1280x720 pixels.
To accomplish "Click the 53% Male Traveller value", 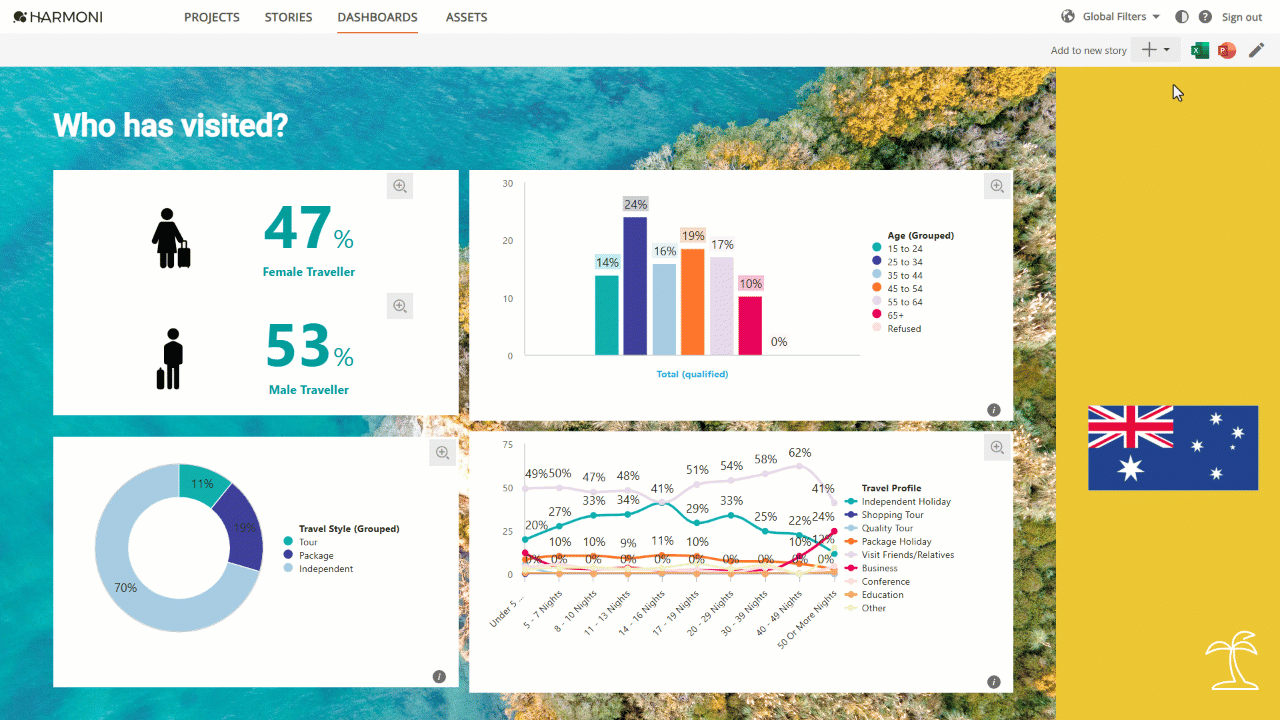I will point(309,347).
